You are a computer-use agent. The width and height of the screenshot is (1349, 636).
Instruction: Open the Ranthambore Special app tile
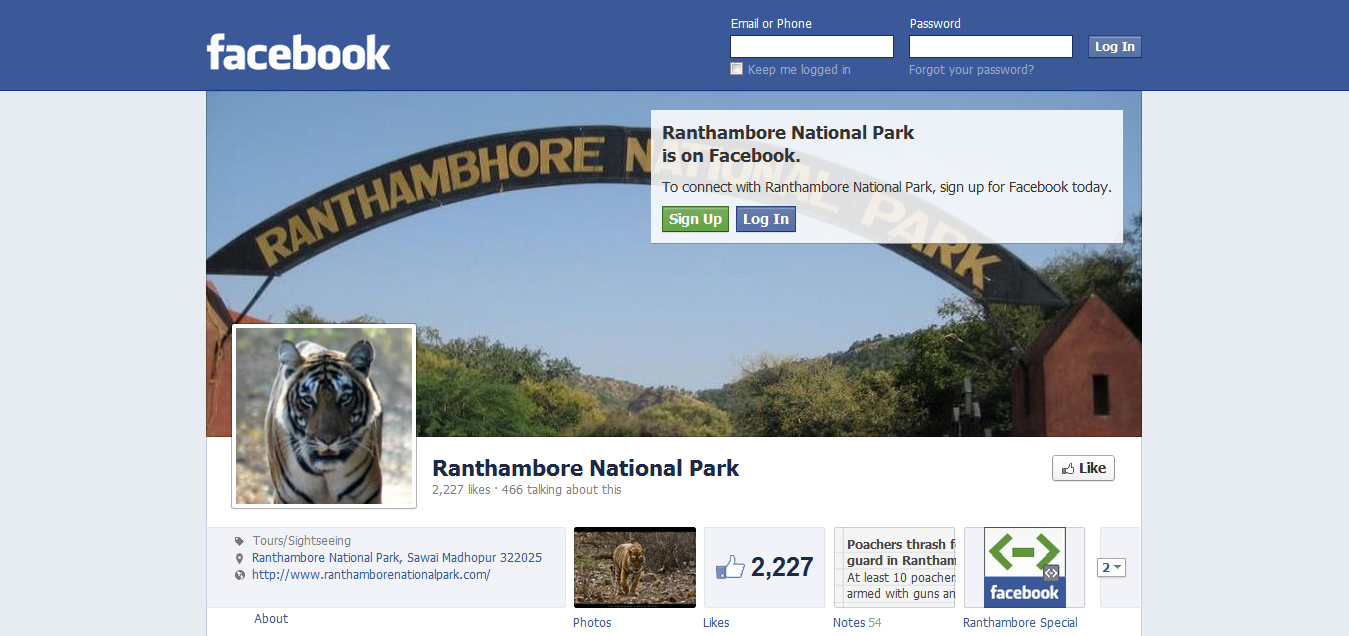point(1025,567)
